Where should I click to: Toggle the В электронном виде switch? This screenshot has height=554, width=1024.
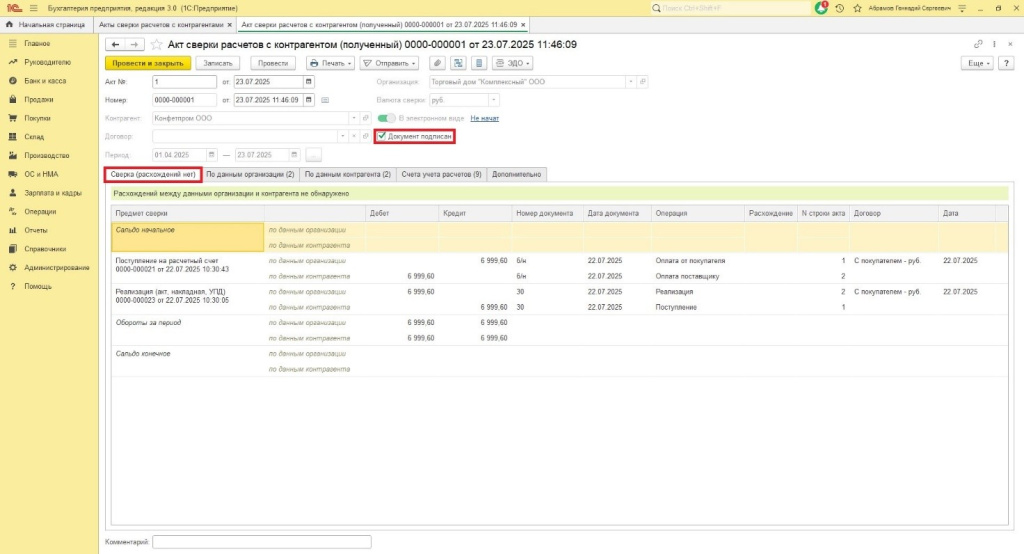click(x=386, y=118)
